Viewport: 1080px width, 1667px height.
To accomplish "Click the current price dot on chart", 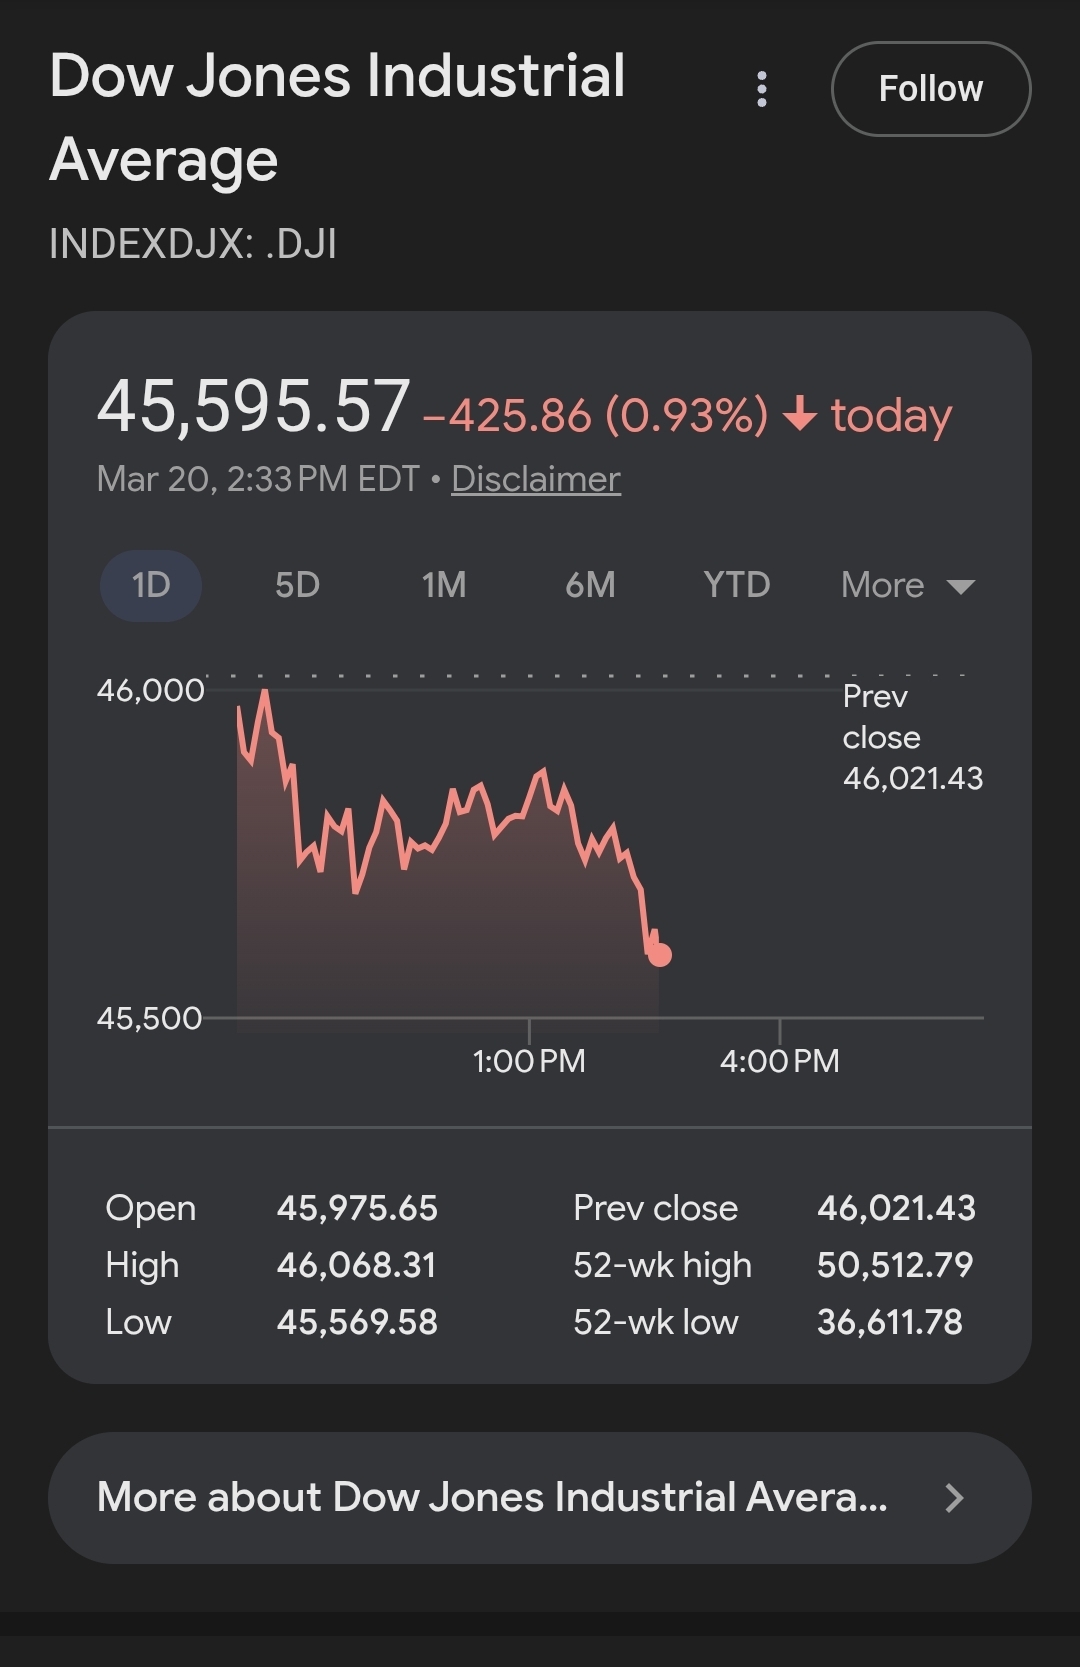I will [660, 955].
